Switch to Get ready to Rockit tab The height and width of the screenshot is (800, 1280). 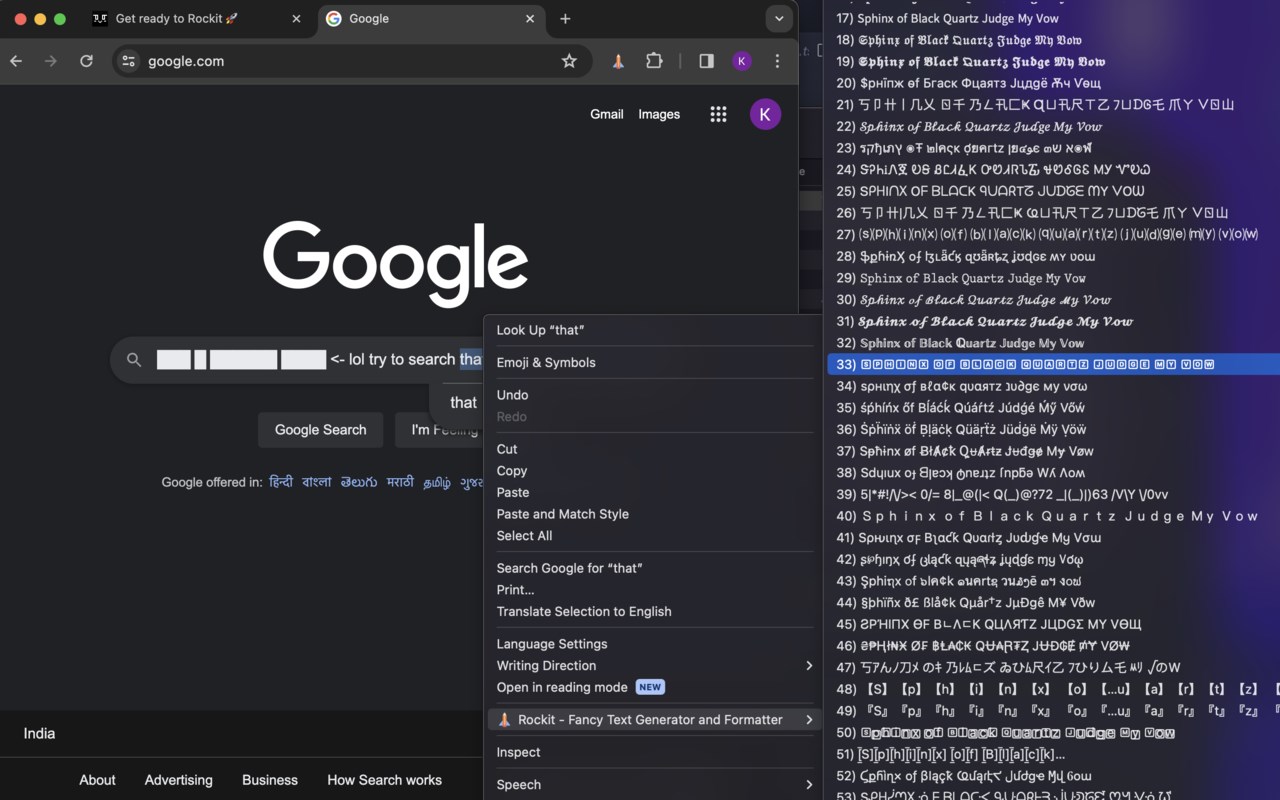tap(198, 19)
